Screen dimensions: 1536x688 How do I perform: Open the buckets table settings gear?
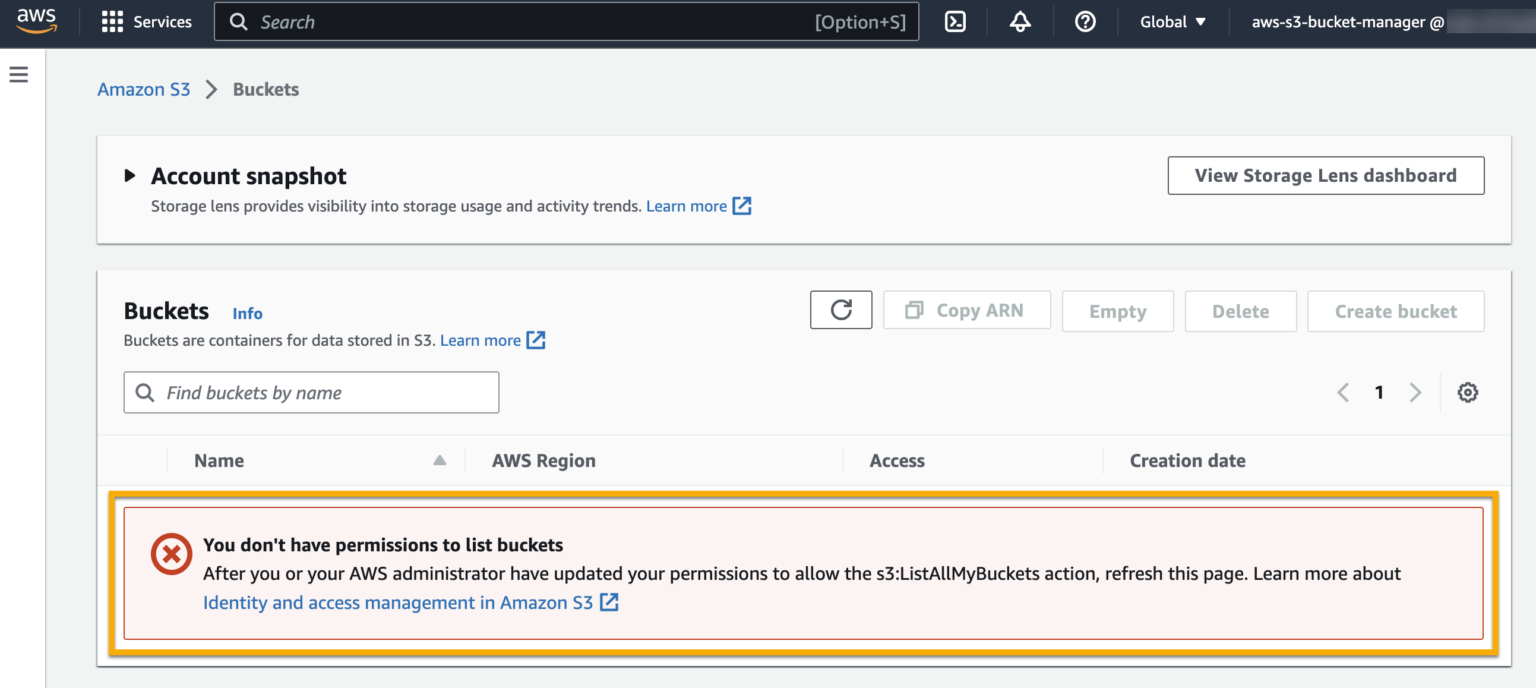[x=1467, y=392]
